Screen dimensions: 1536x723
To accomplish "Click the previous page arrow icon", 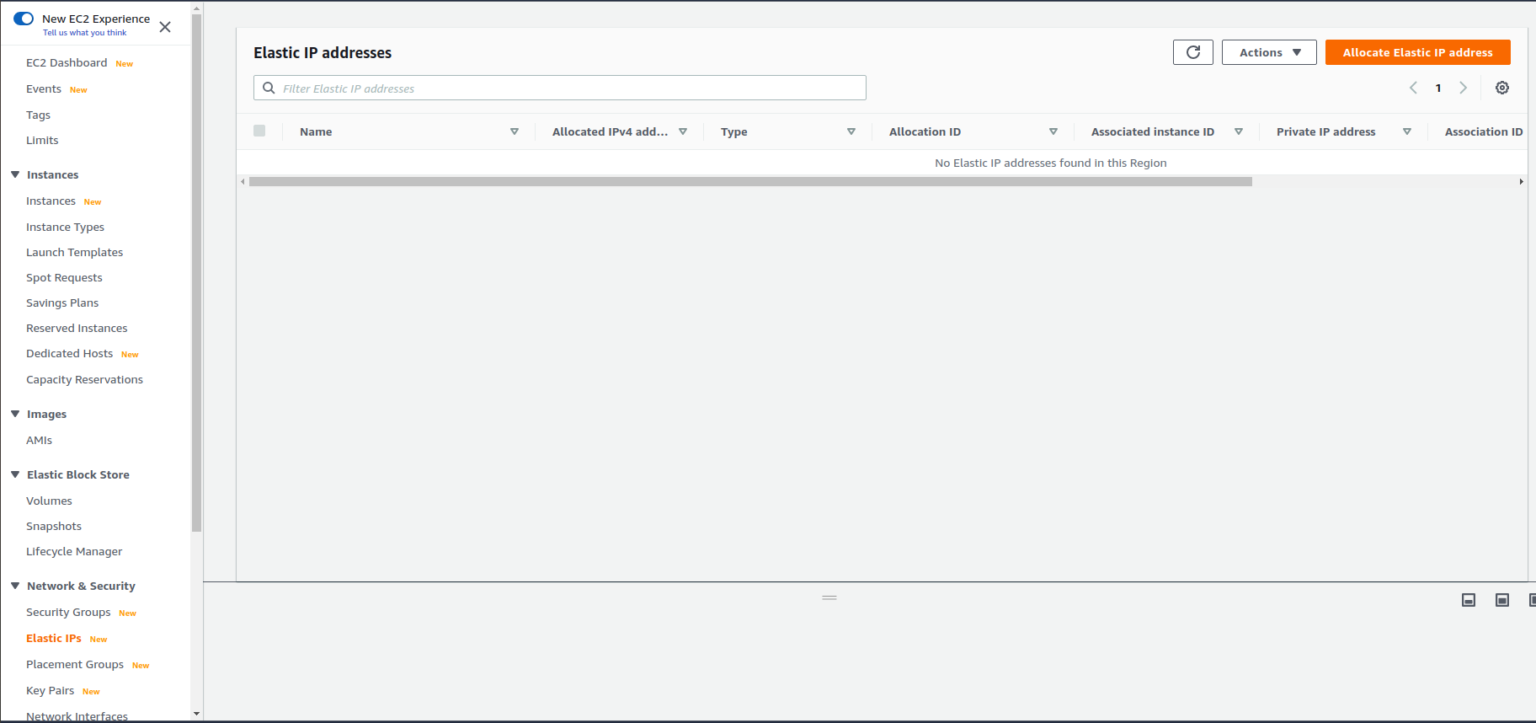I will pos(1413,87).
